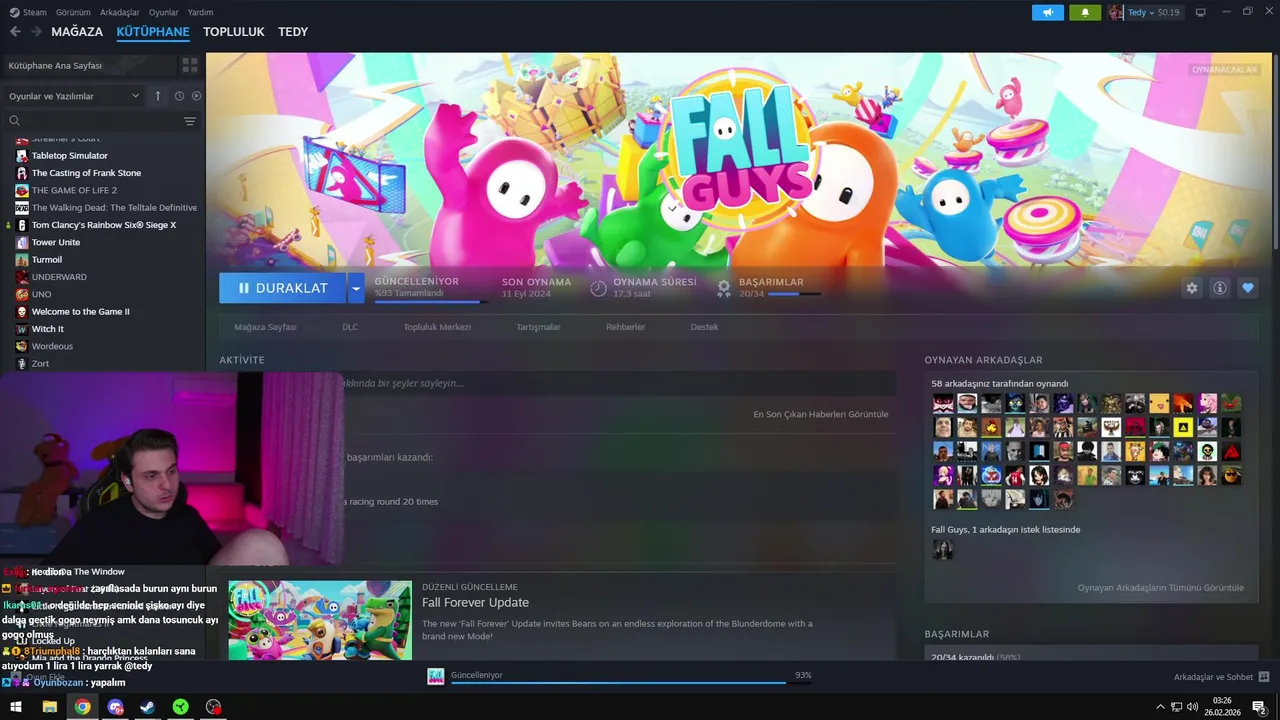The width and height of the screenshot is (1280, 720).
Task: Go back with the left arrow
Action: tap(15, 32)
